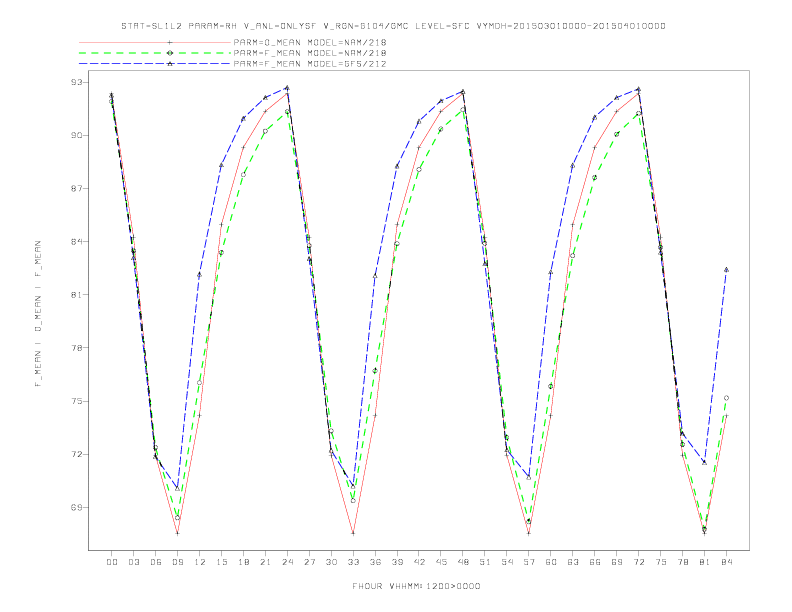Click y-axis tick value 78

pos(76,348)
